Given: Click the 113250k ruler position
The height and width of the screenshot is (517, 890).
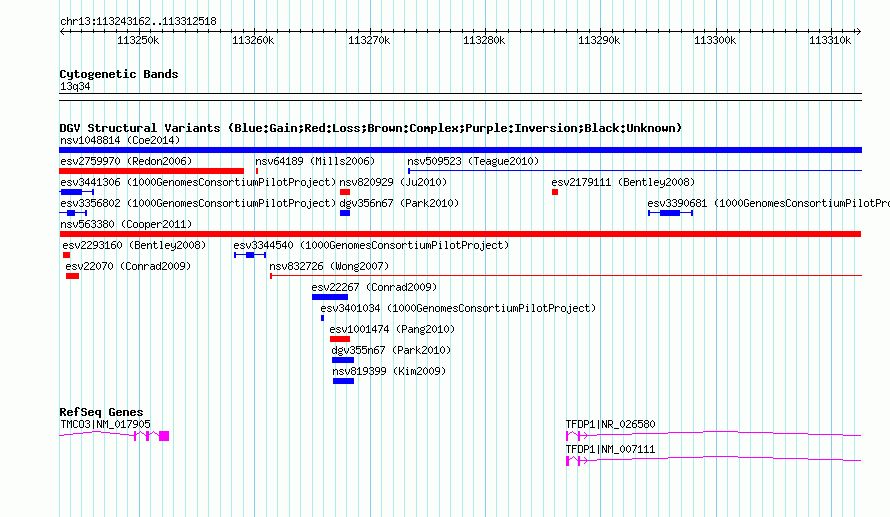Looking at the screenshot, I should (138, 40).
